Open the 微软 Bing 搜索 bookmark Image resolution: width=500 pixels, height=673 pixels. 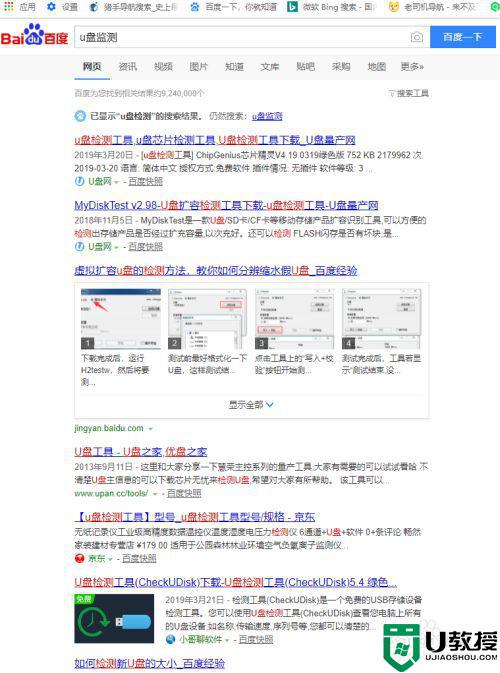pos(332,7)
